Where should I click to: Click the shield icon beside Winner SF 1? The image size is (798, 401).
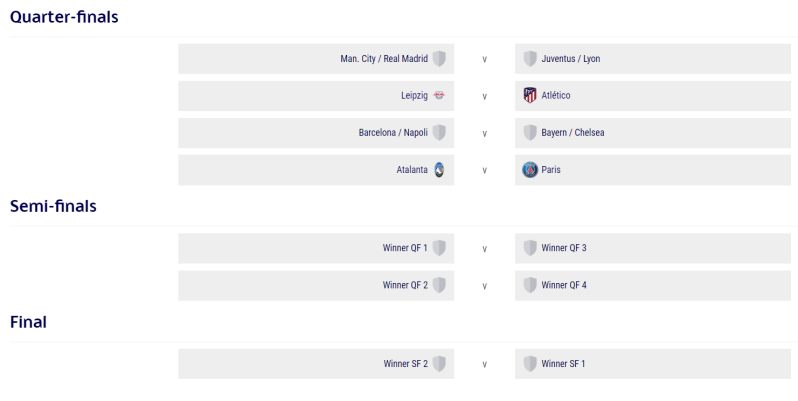[x=530, y=363]
